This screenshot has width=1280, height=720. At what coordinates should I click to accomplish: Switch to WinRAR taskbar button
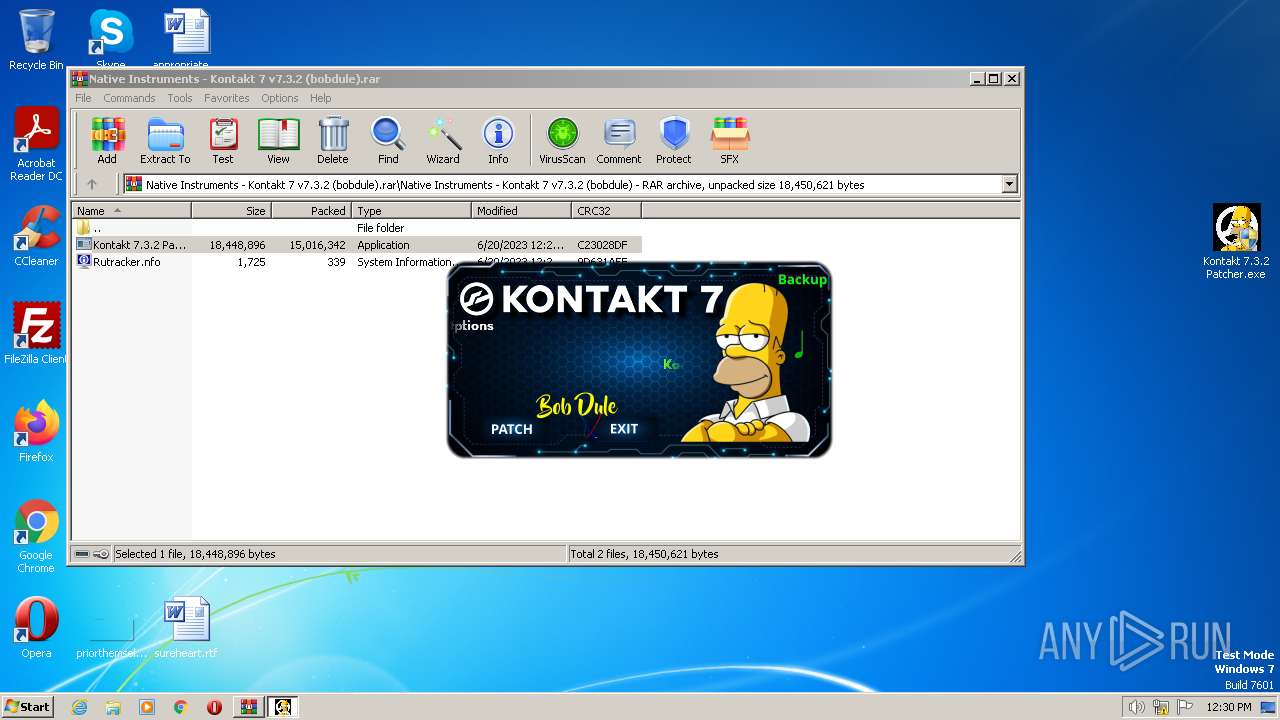pos(248,707)
